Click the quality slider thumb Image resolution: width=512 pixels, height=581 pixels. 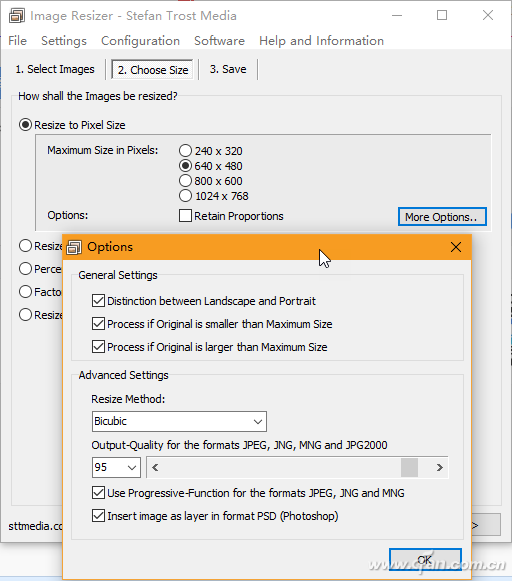(x=409, y=467)
